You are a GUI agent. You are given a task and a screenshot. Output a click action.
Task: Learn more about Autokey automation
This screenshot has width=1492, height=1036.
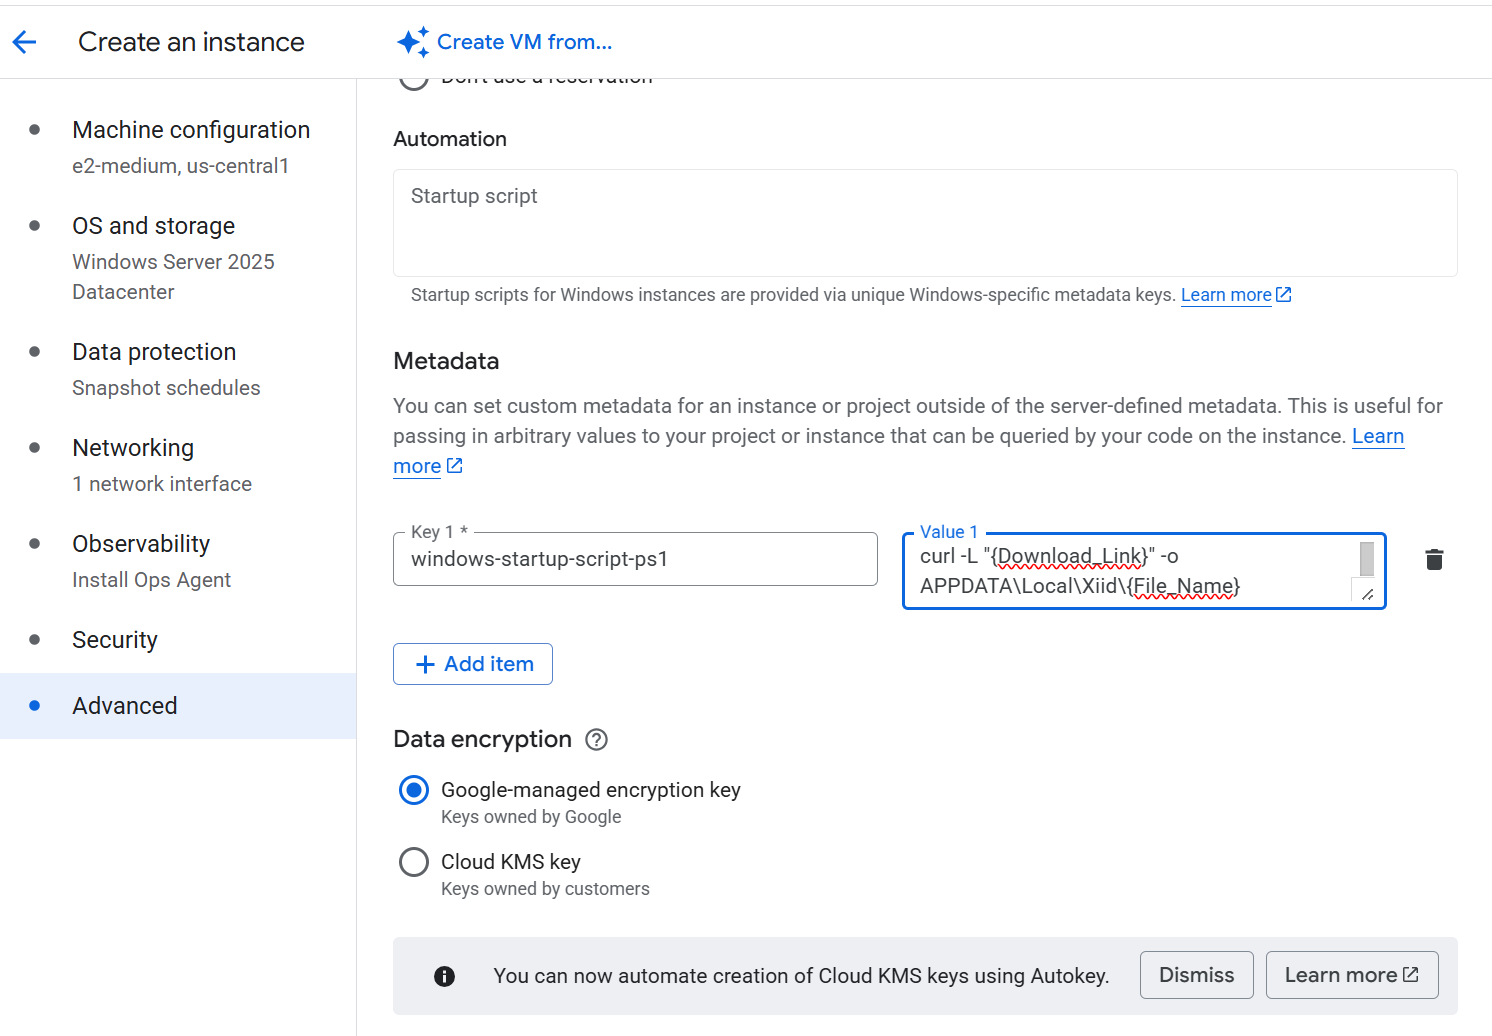1351,975
